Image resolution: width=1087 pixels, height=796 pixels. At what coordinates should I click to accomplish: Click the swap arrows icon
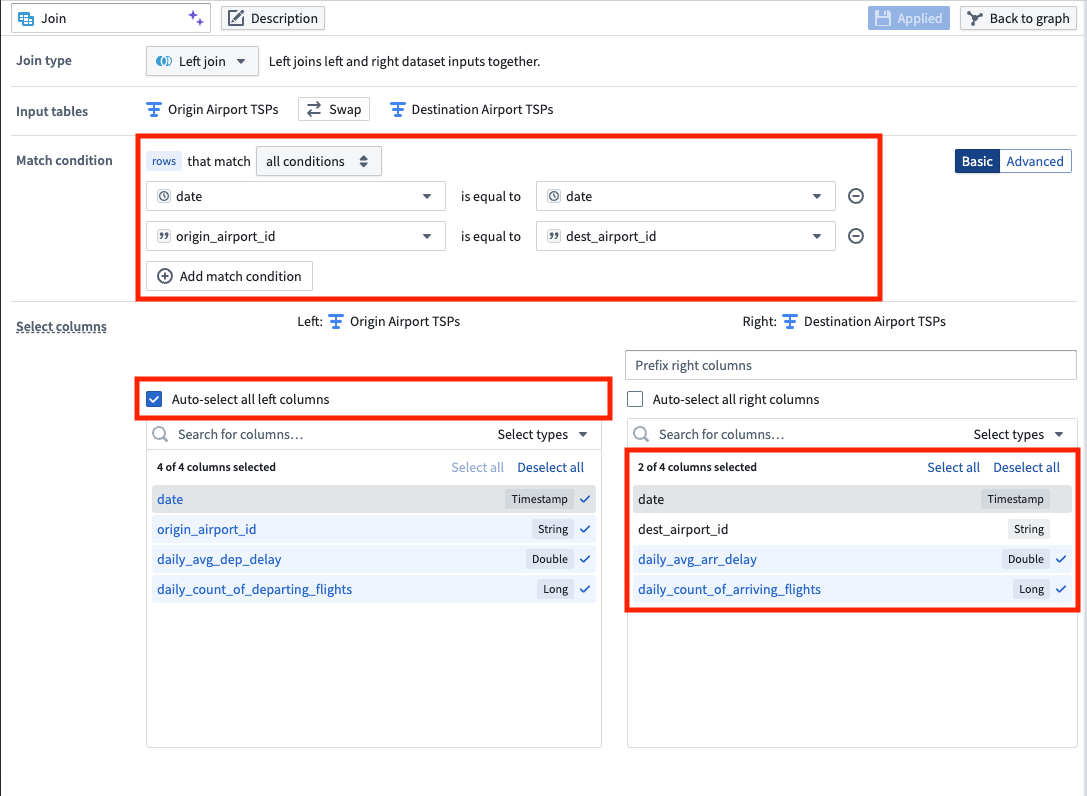click(314, 110)
